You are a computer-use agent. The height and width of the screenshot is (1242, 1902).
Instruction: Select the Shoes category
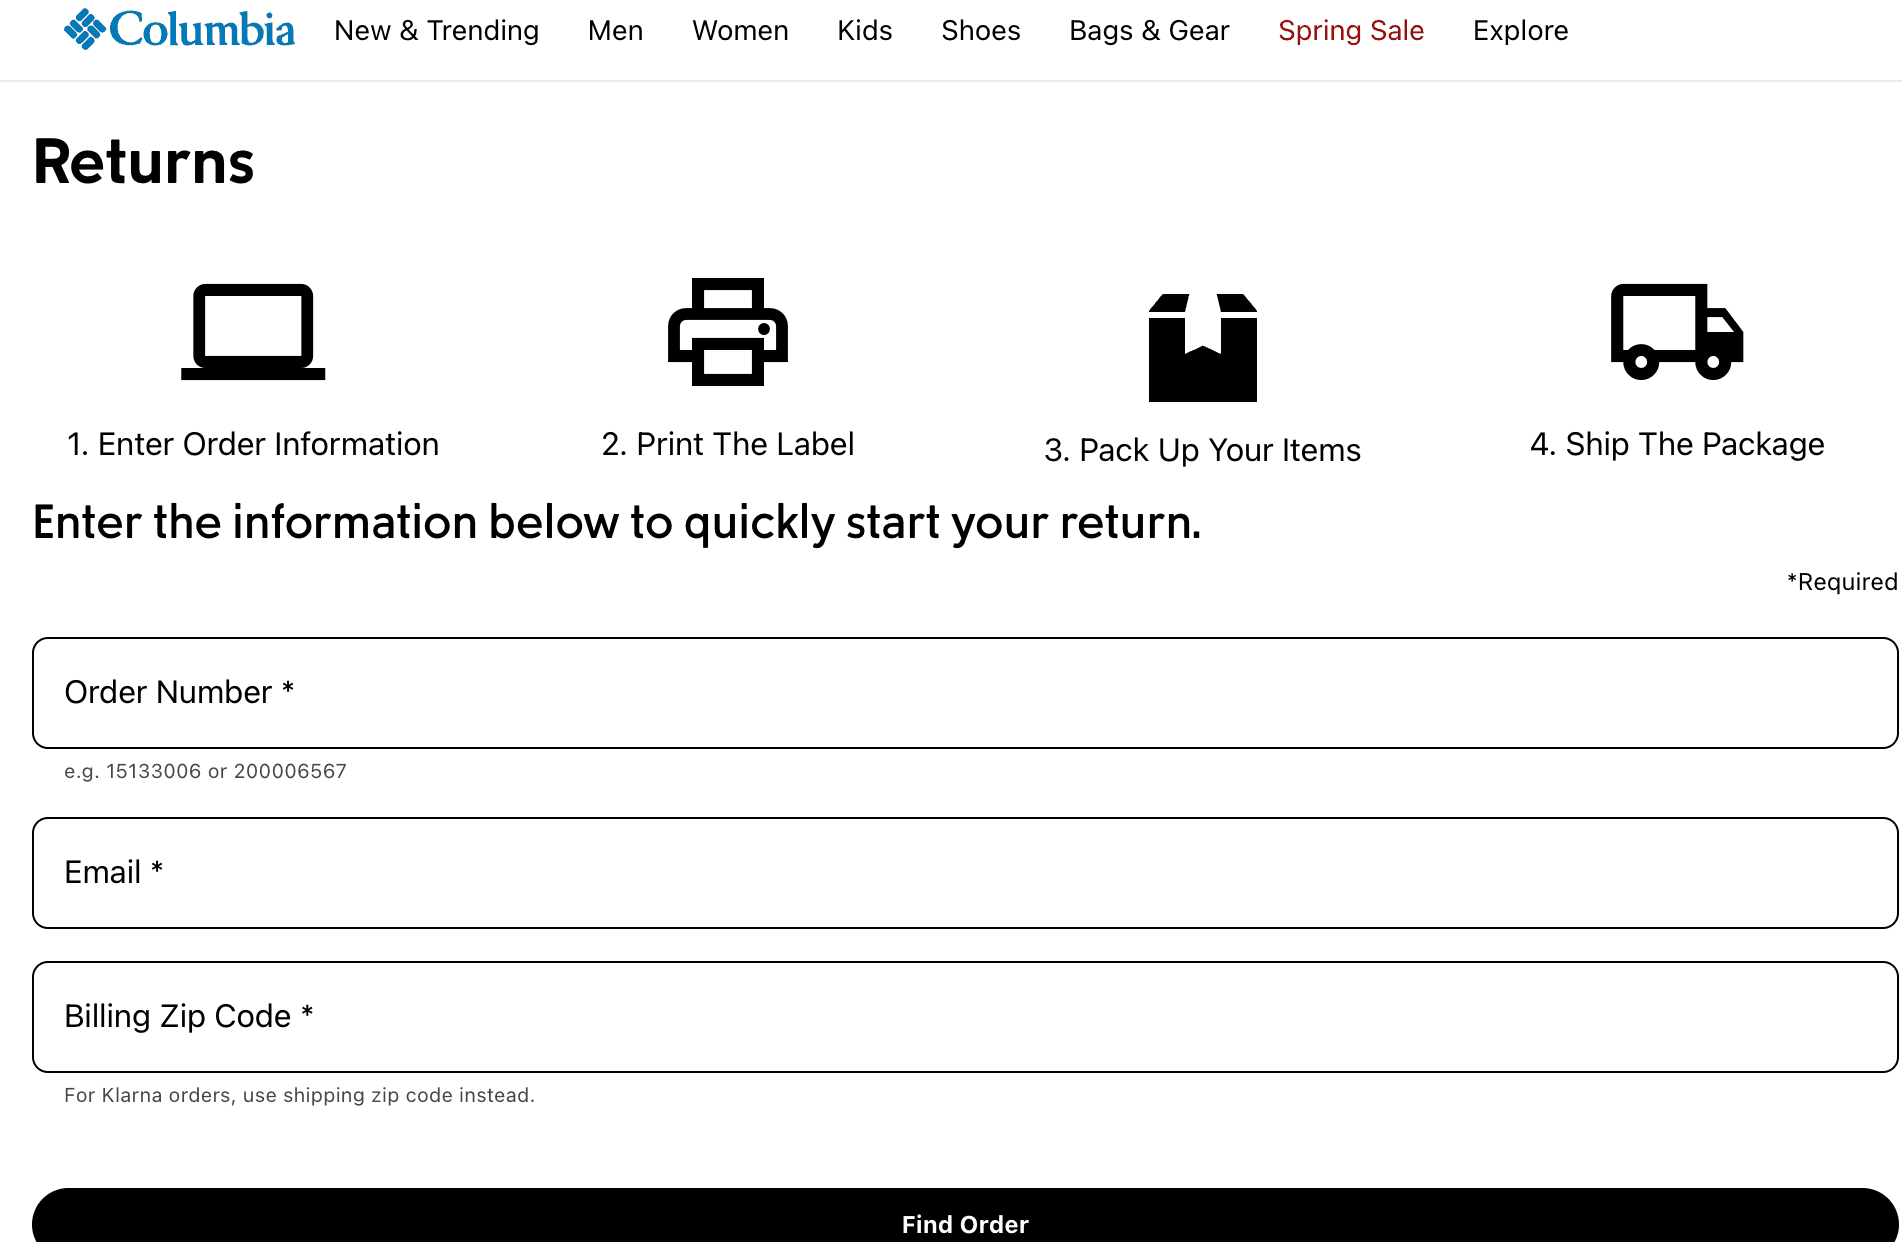tap(980, 30)
